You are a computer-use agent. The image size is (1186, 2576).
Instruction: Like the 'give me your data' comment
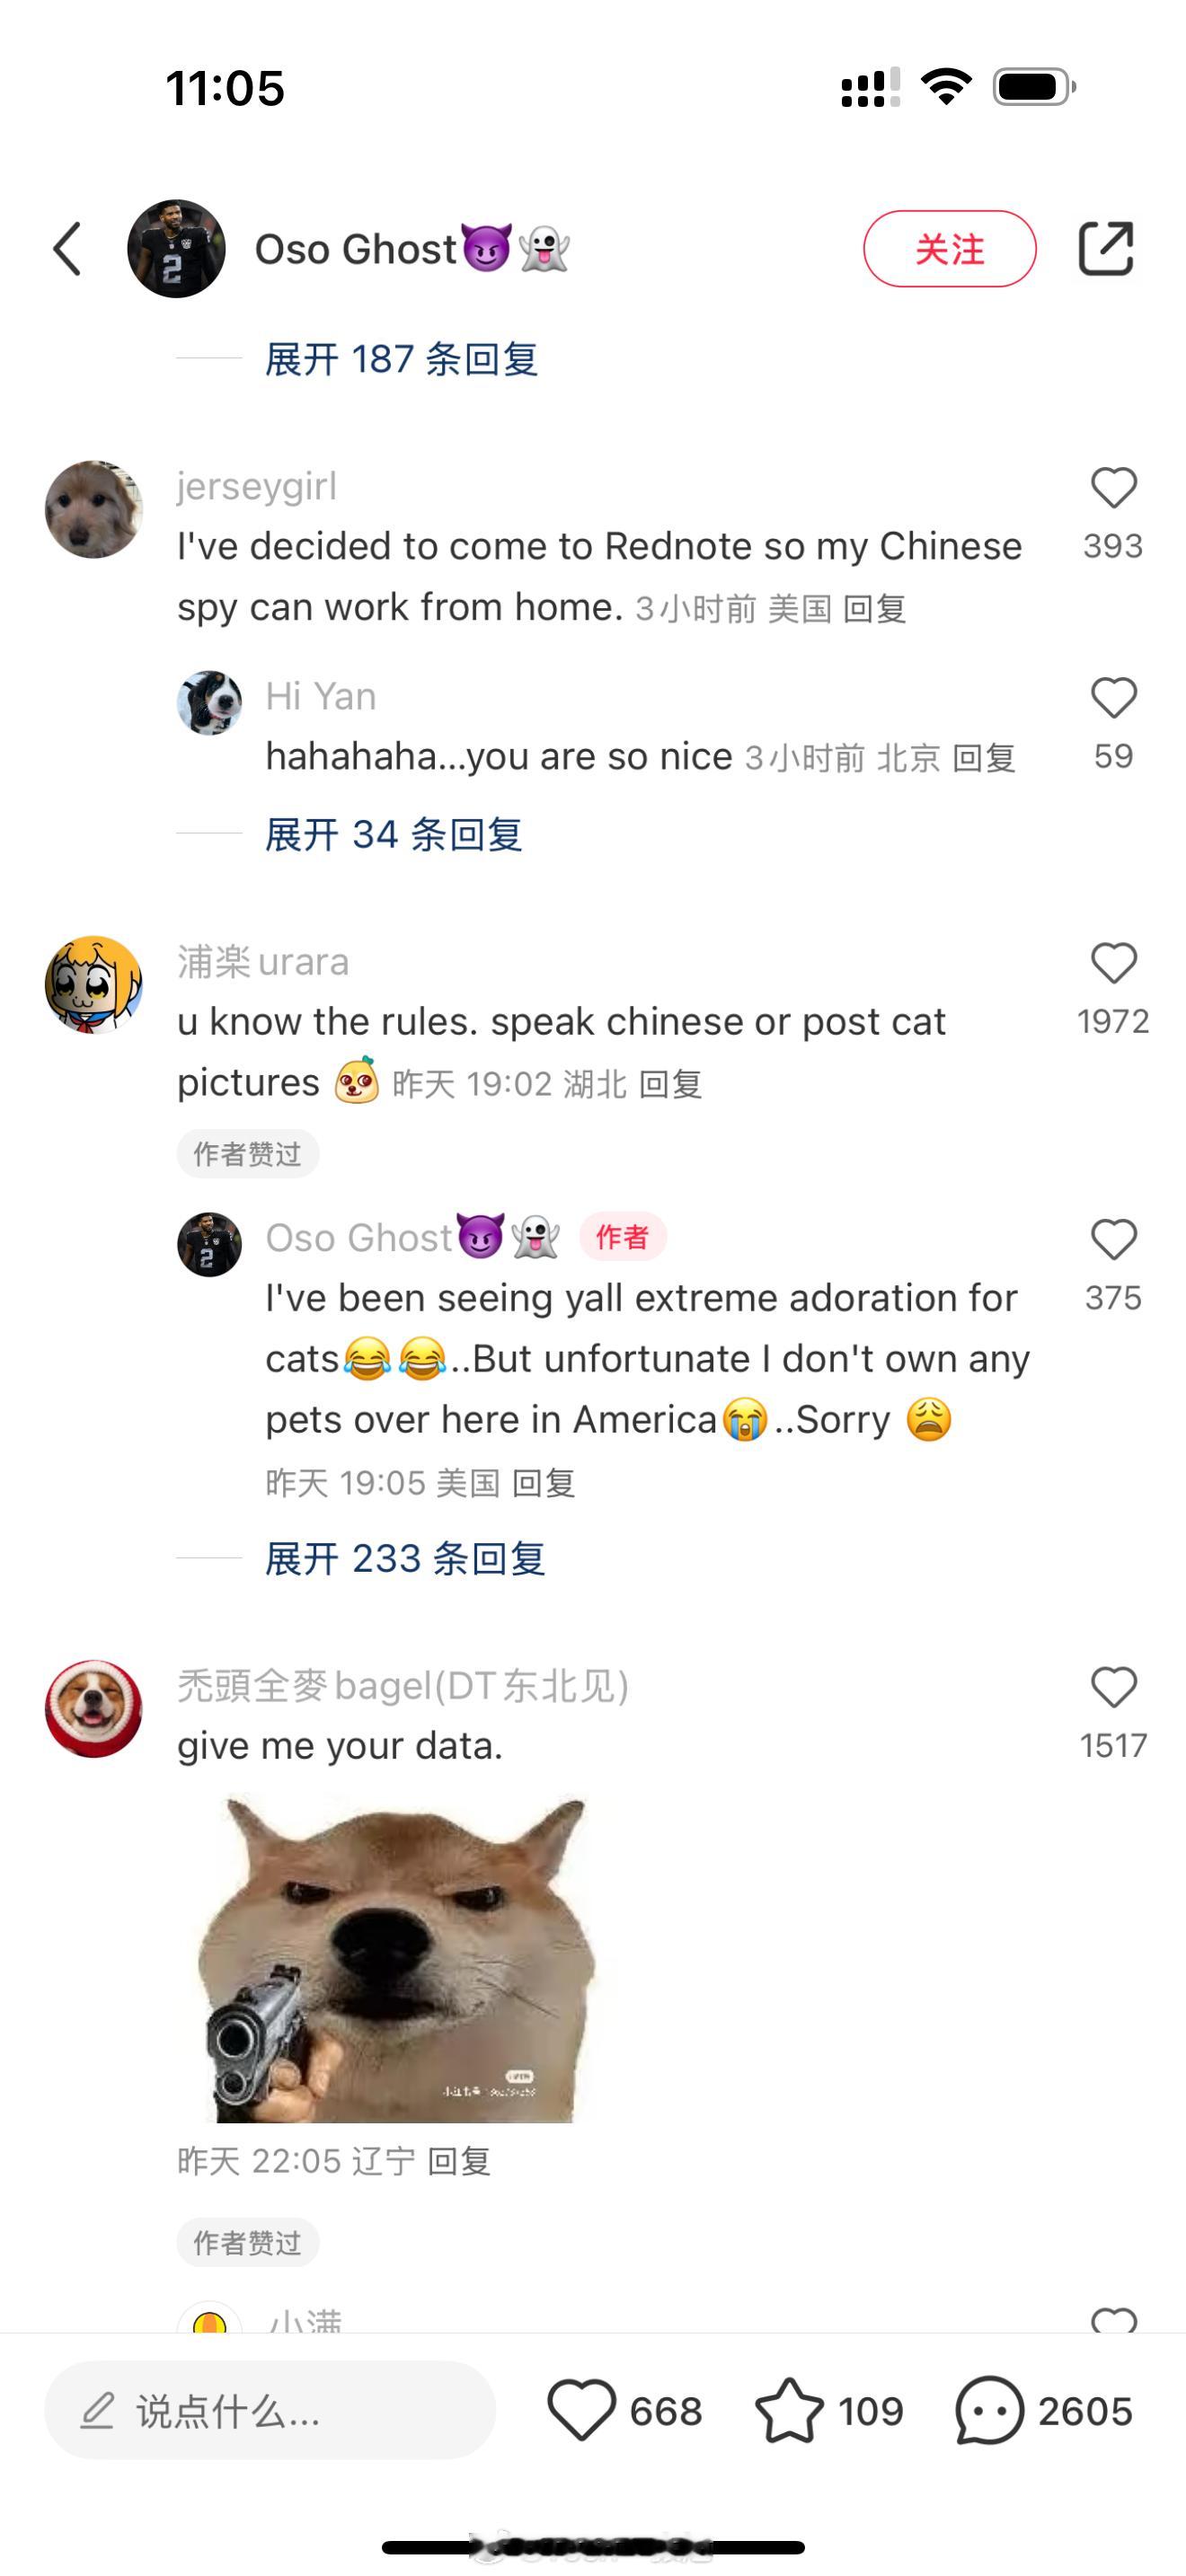point(1113,1688)
